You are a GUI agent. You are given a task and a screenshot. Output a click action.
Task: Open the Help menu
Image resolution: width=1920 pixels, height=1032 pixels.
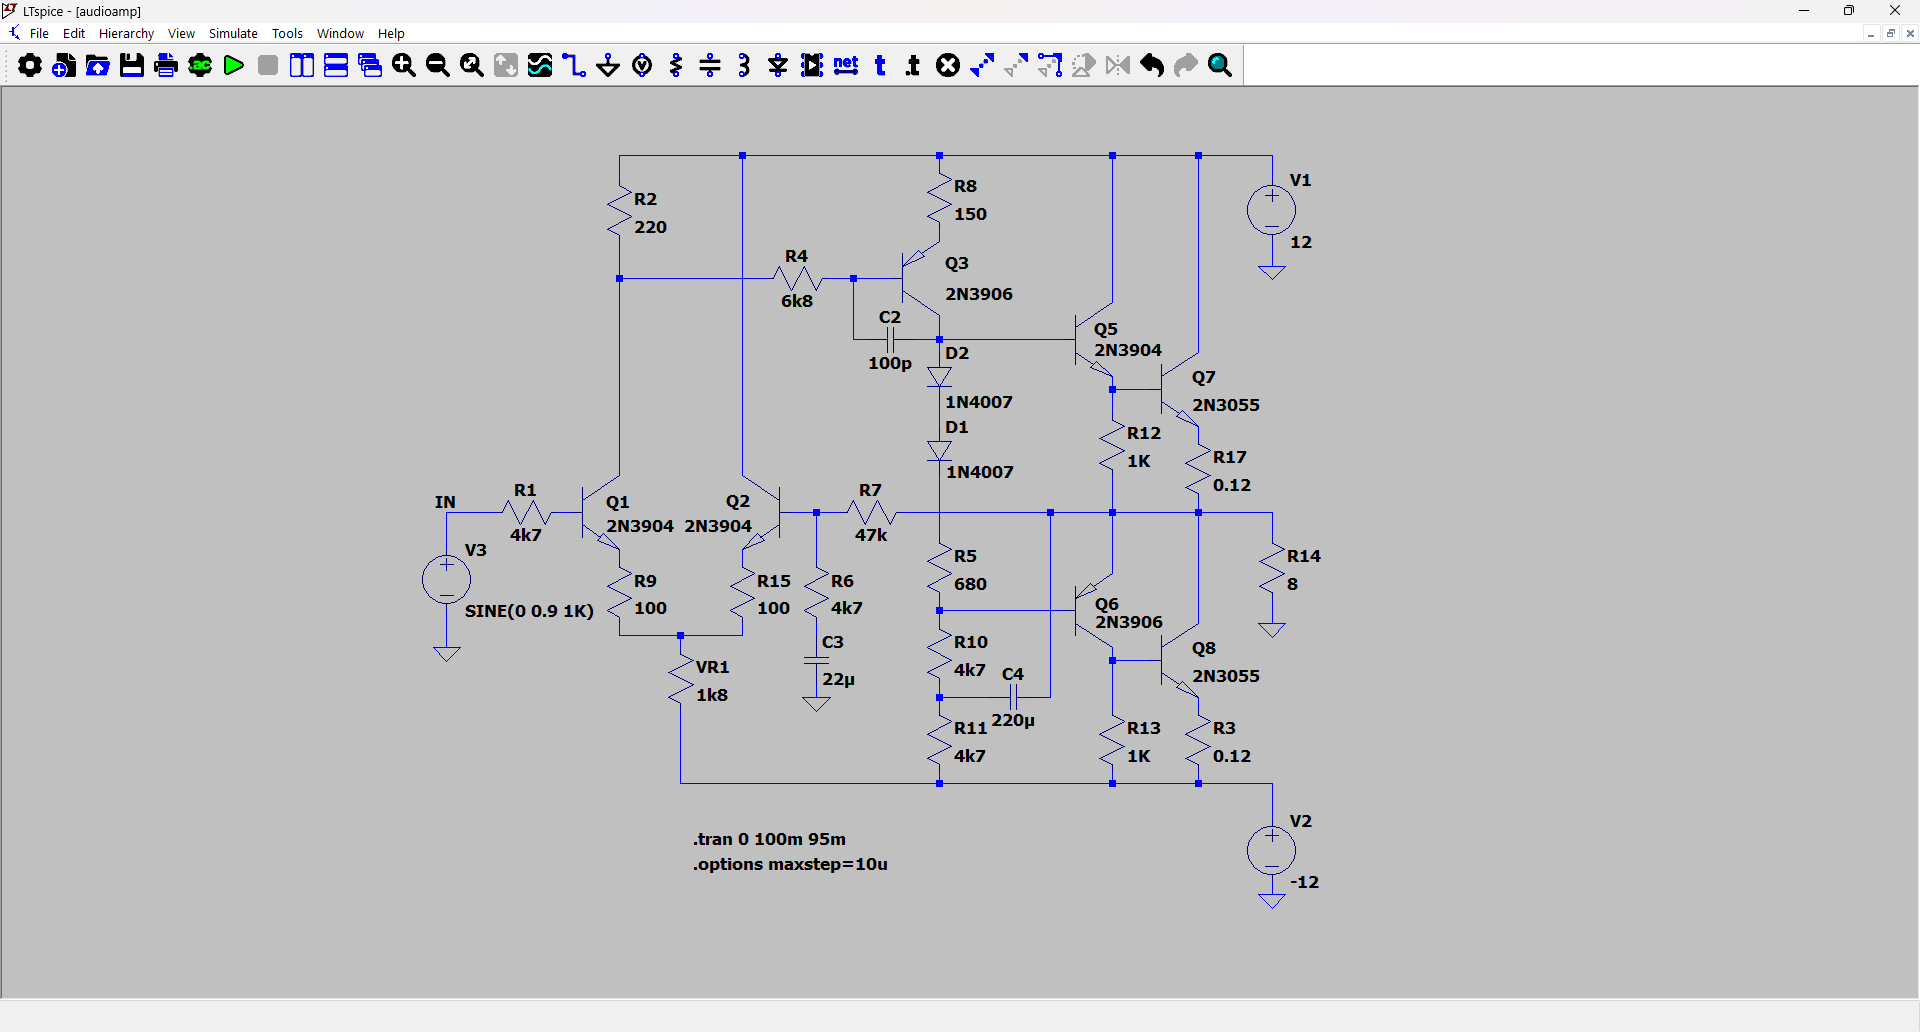391,34
